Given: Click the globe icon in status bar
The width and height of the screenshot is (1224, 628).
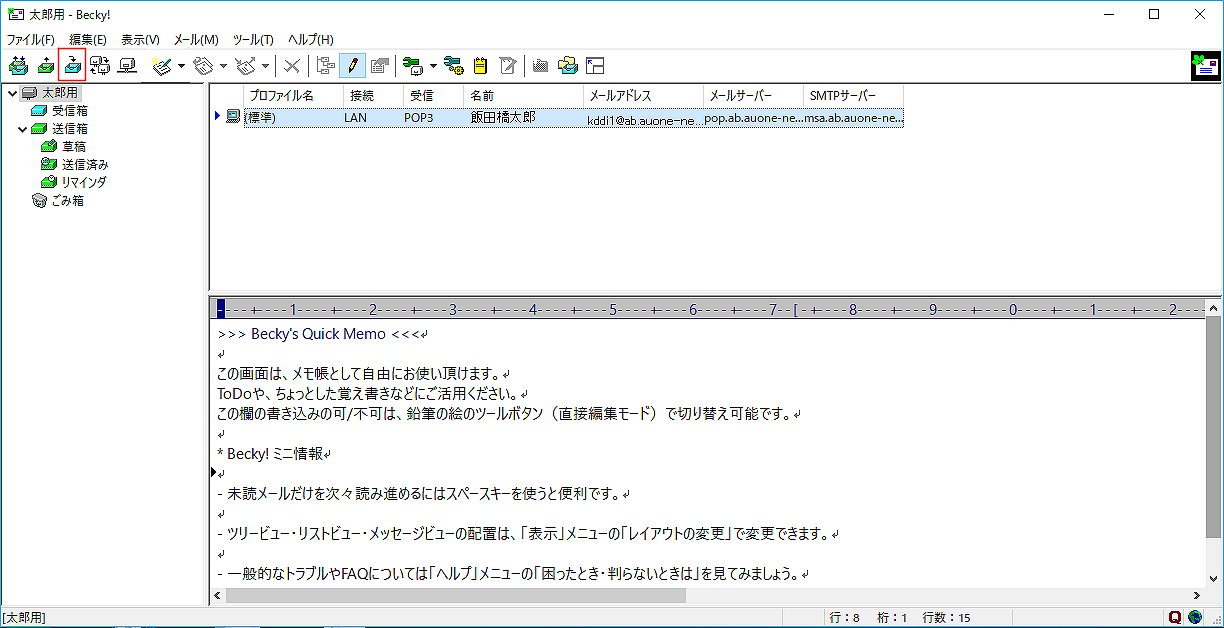Looking at the screenshot, I should [x=1195, y=618].
